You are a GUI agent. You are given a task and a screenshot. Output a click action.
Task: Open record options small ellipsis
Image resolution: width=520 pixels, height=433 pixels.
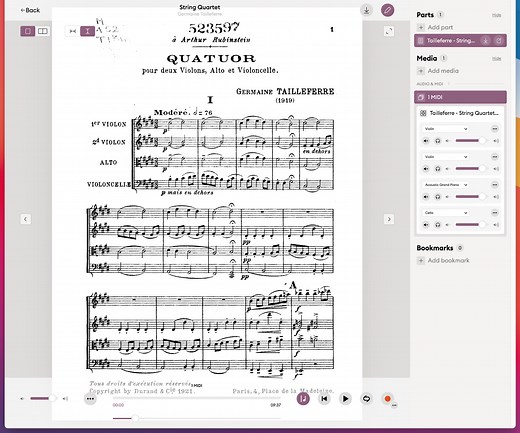394,406
